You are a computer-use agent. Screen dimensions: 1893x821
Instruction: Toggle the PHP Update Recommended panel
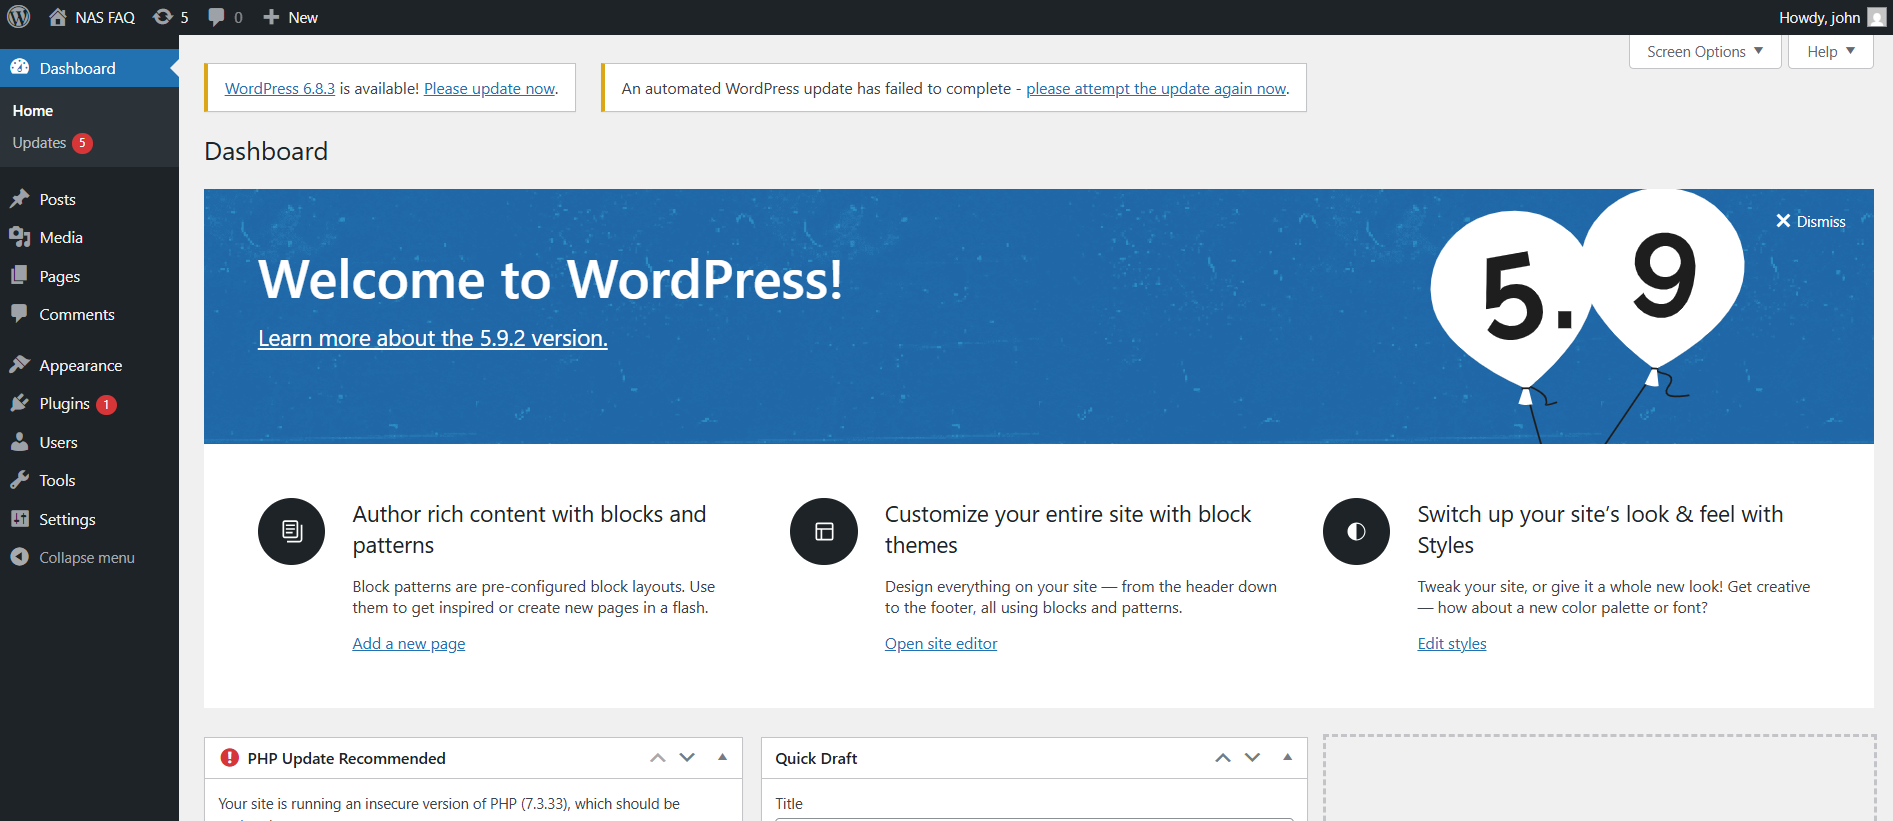tap(722, 758)
